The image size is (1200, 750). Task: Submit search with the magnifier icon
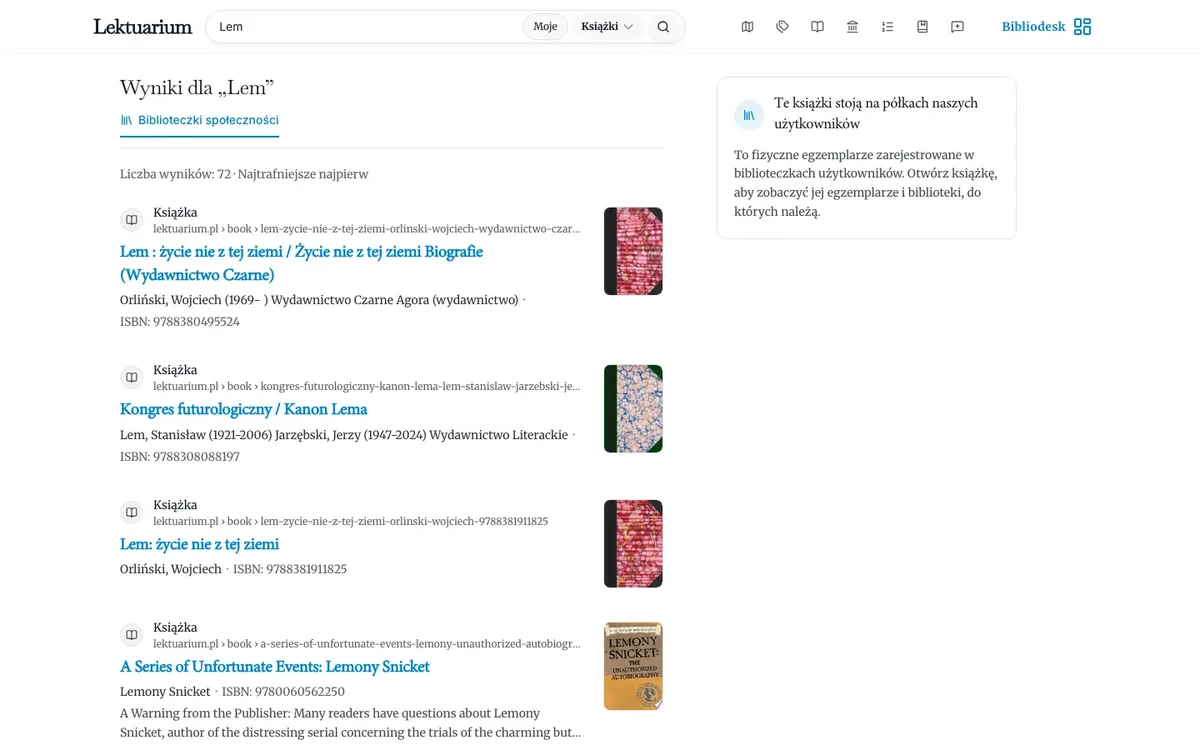(663, 27)
